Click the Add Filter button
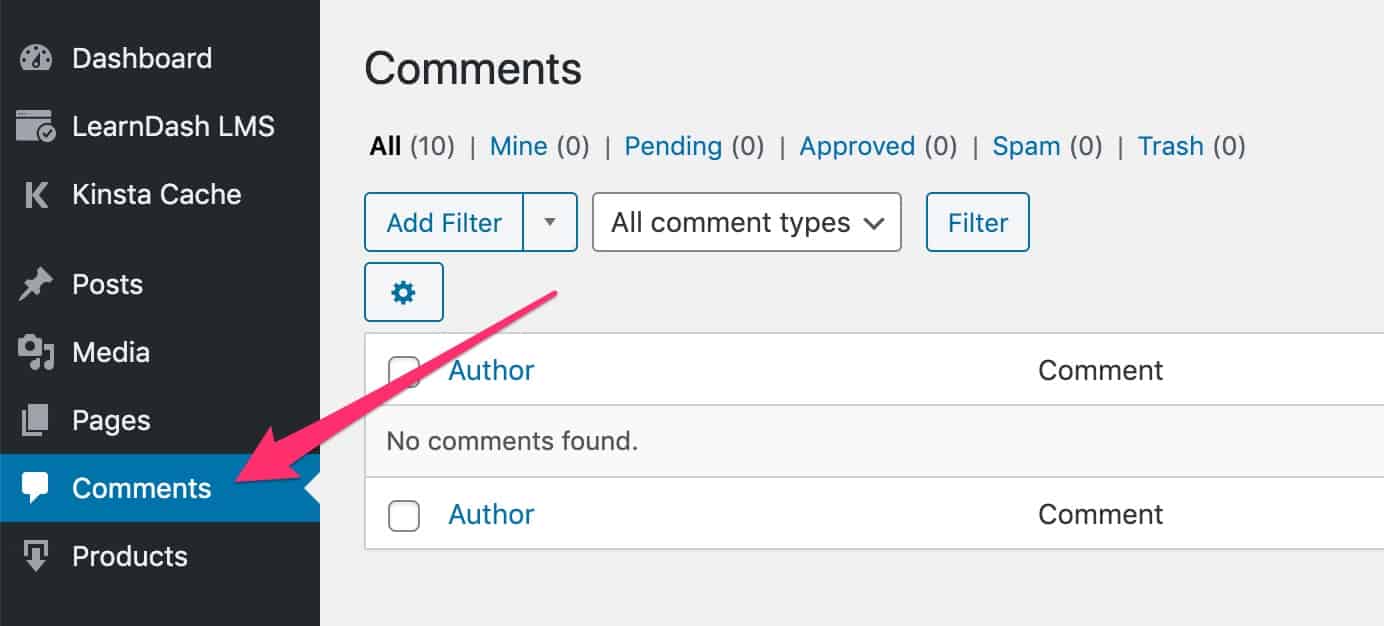Image resolution: width=1384 pixels, height=626 pixels. [443, 222]
